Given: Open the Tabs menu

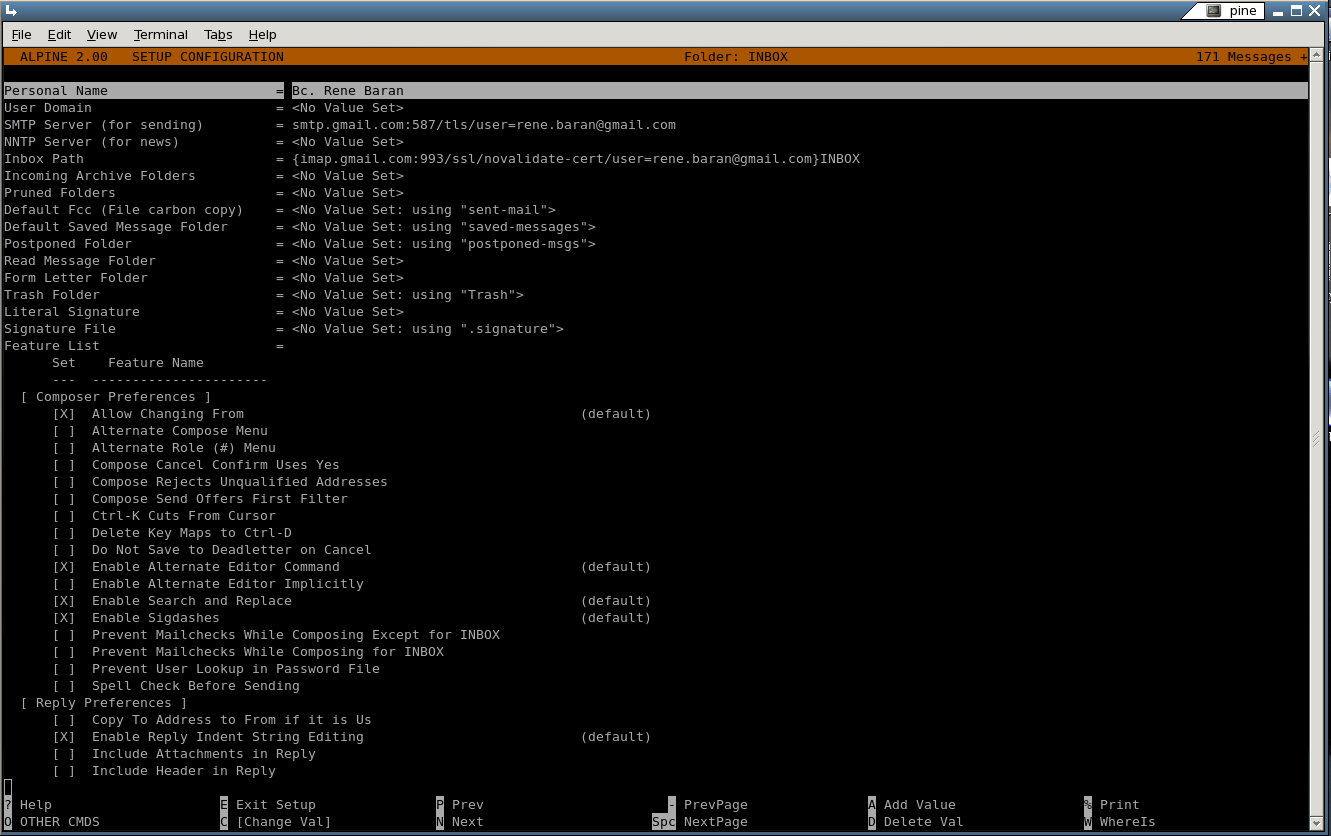Looking at the screenshot, I should [x=218, y=34].
